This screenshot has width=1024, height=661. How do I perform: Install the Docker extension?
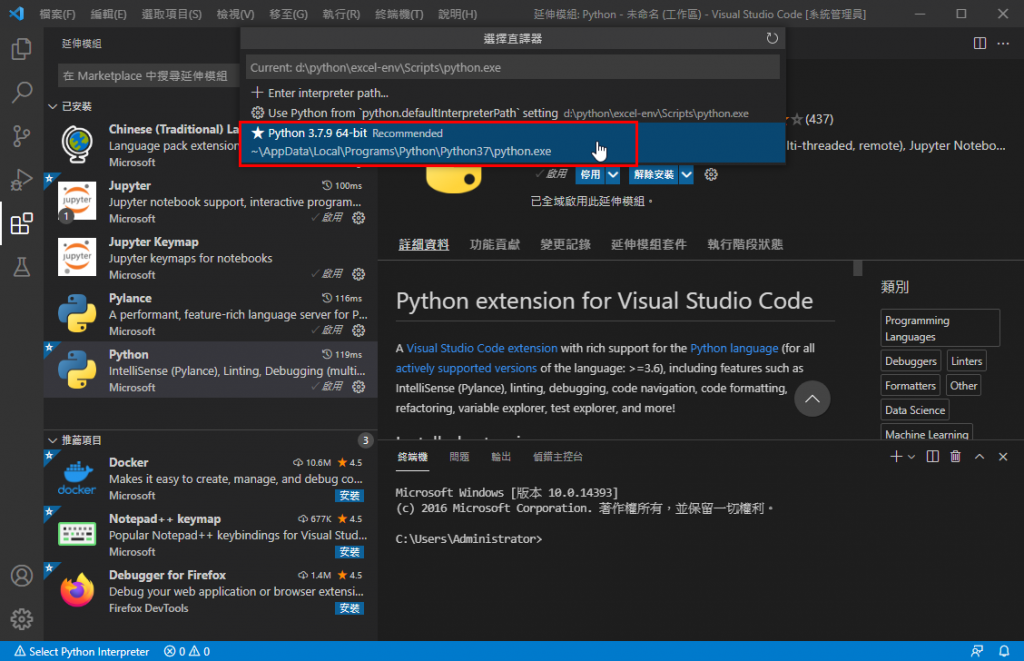[x=349, y=495]
